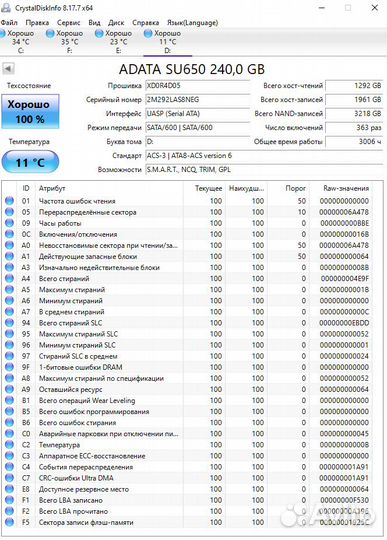Select row 'Часы работы'
The width and height of the screenshot is (387, 540).
click(x=188, y=223)
